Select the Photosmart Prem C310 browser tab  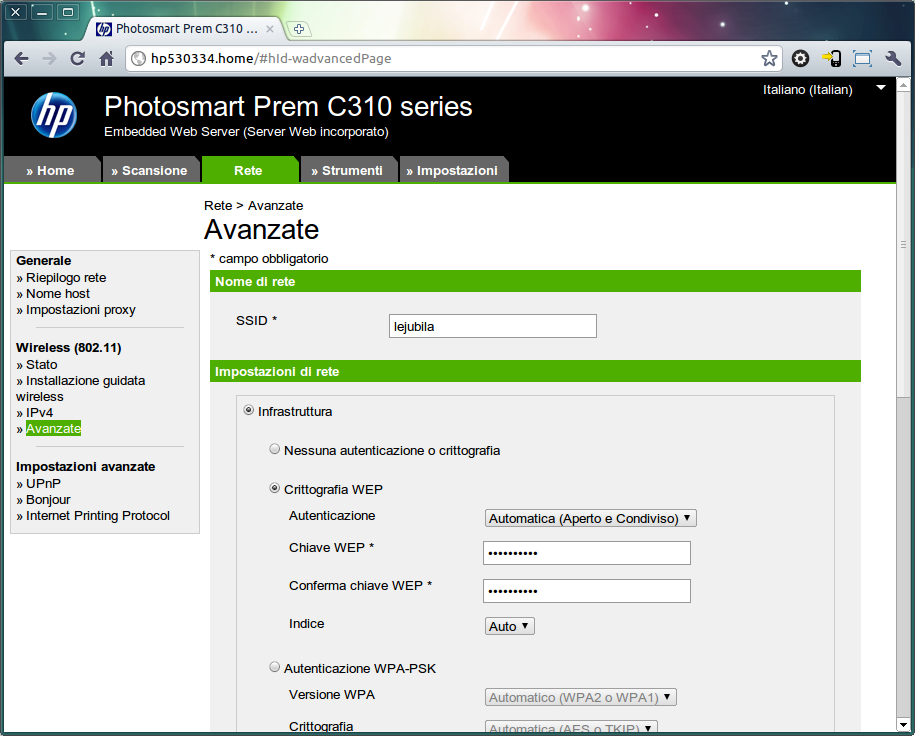click(x=186, y=29)
